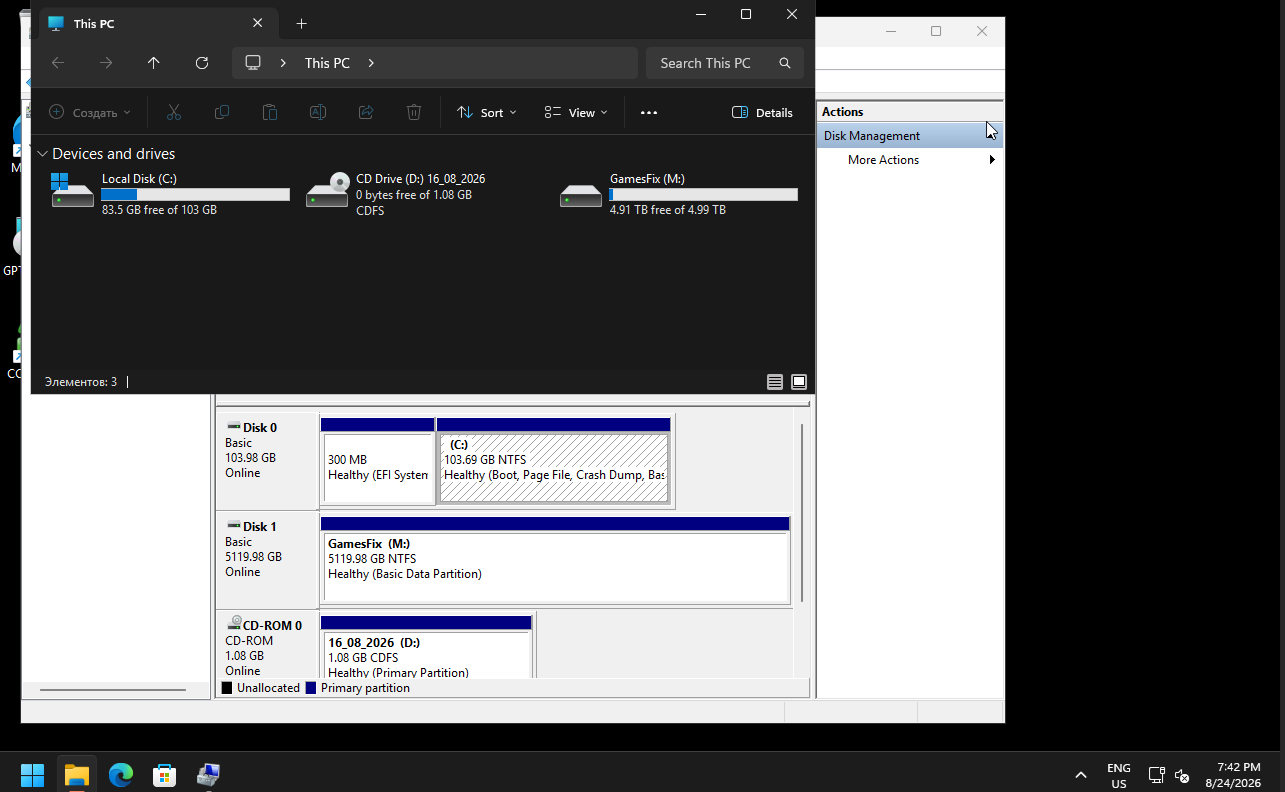
Task: Click the search magnifier icon
Action: [x=785, y=63]
